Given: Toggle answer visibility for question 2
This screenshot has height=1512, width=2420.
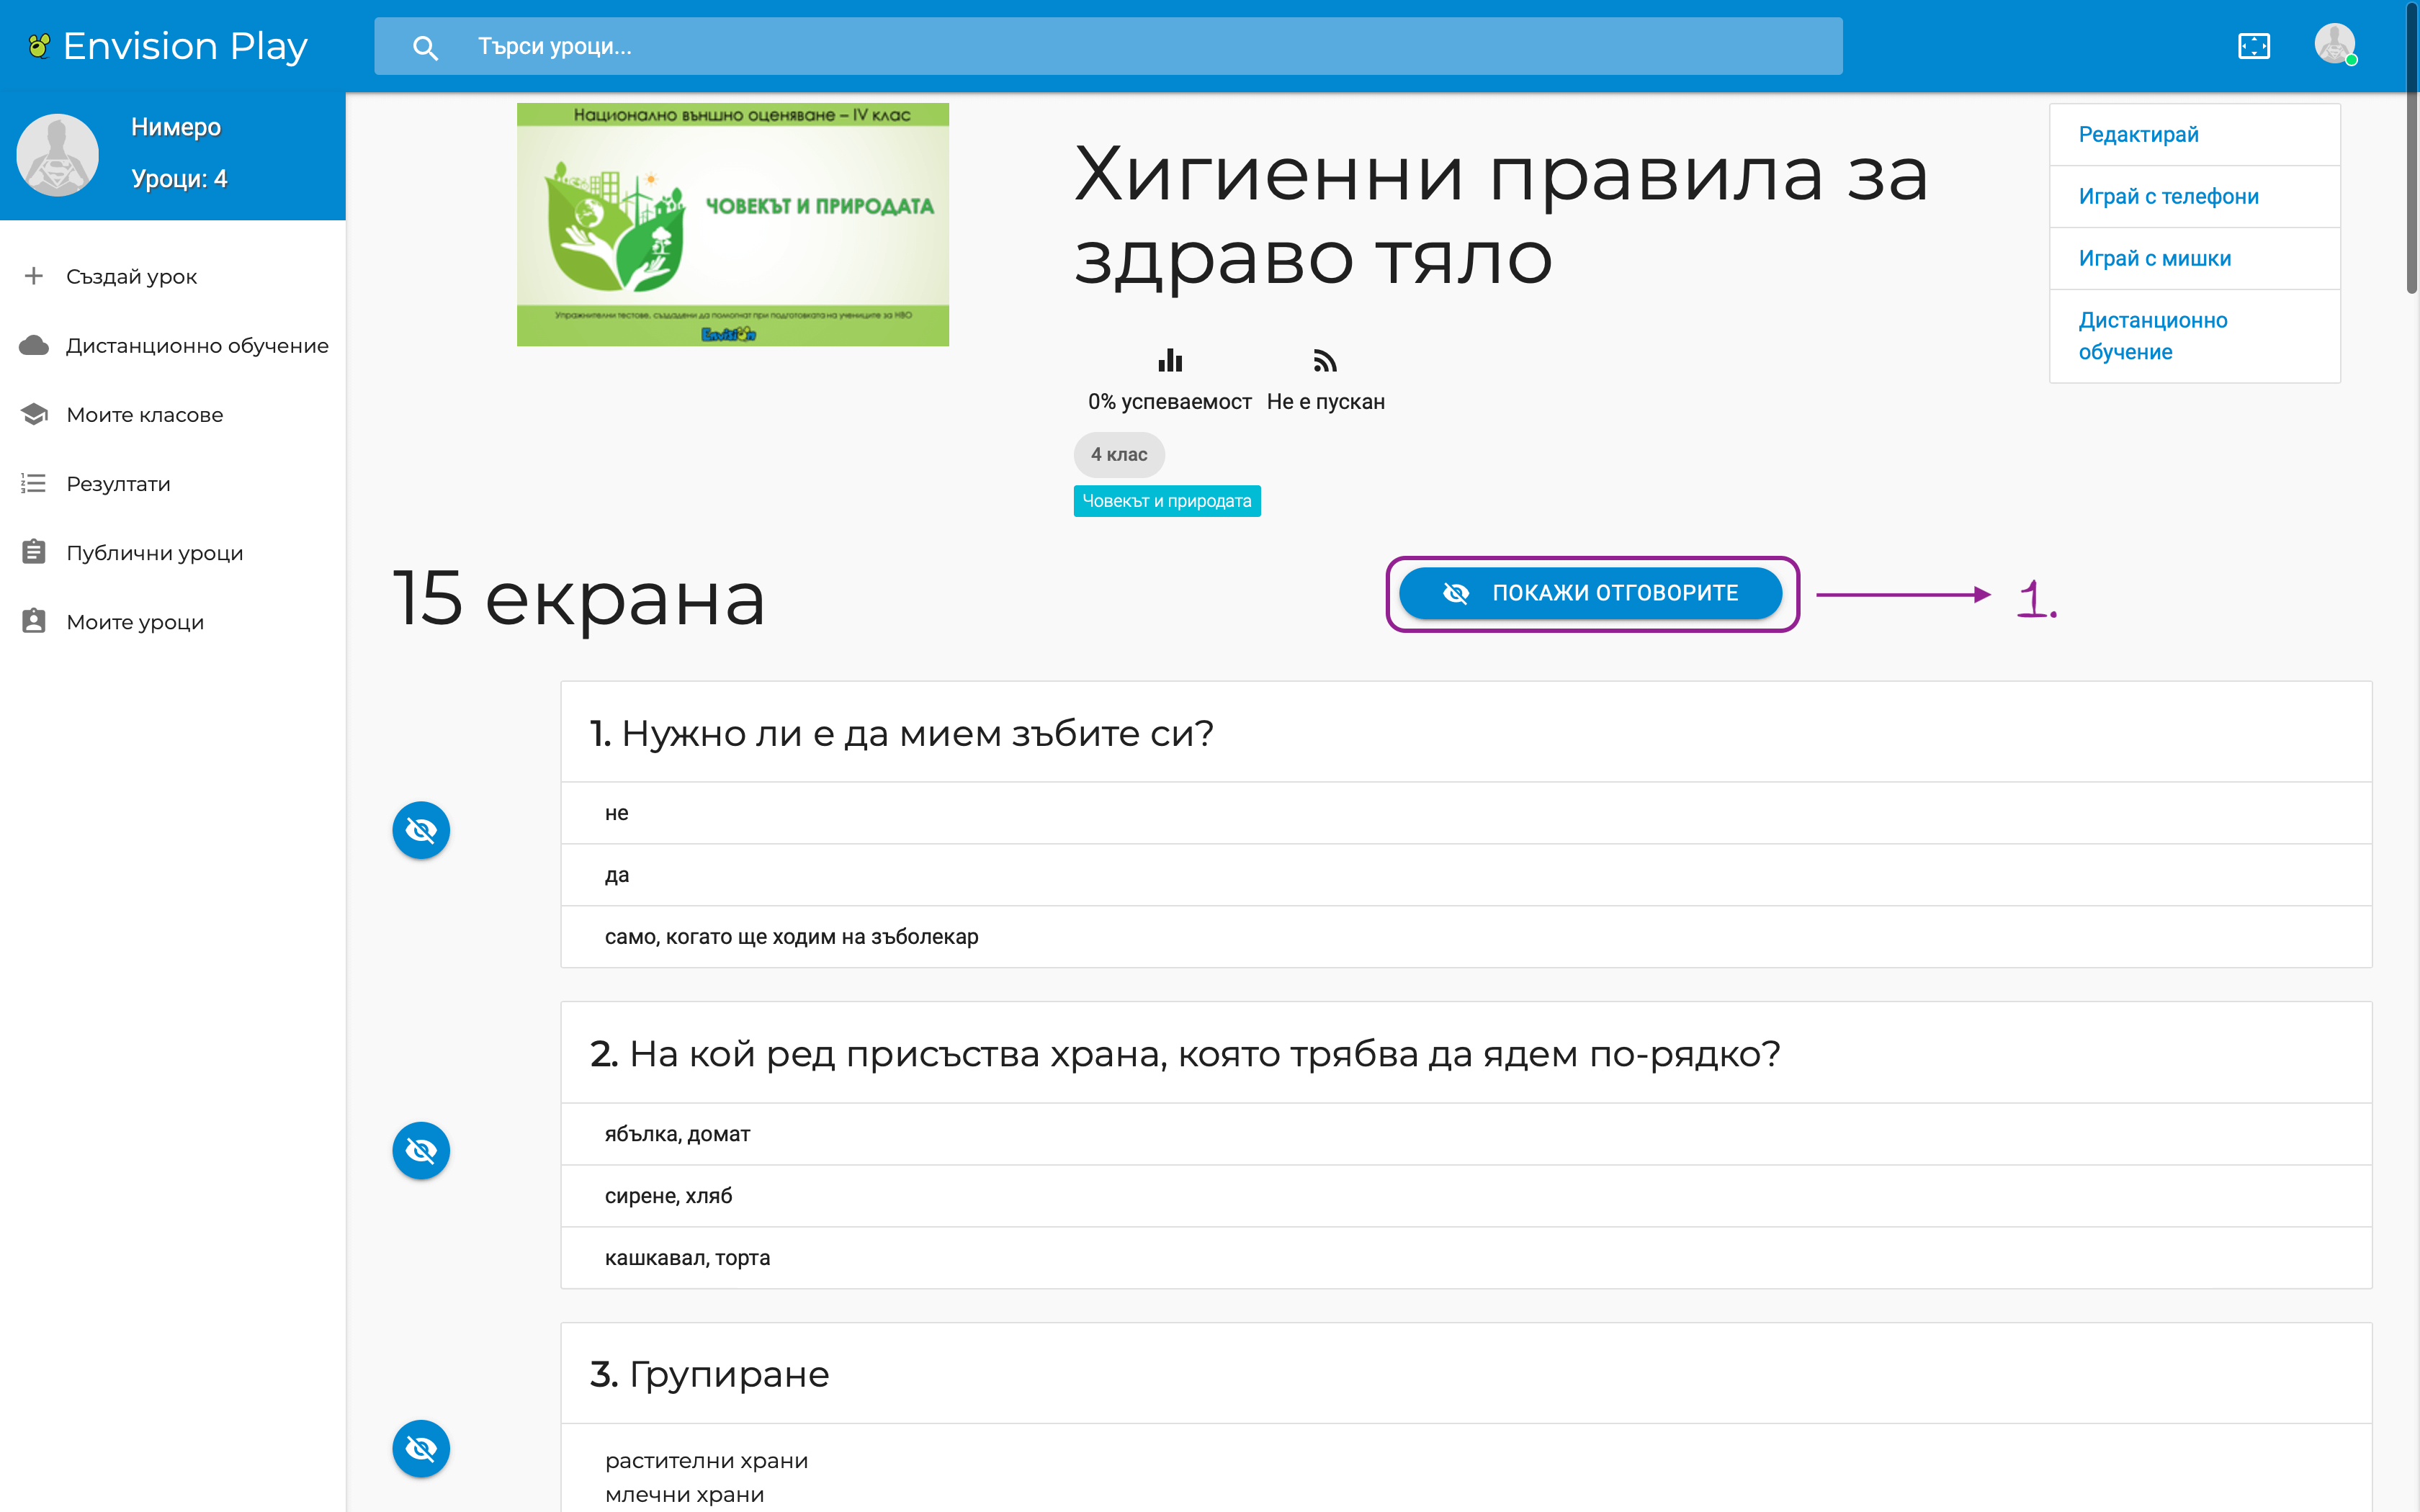Looking at the screenshot, I should (x=421, y=1150).
